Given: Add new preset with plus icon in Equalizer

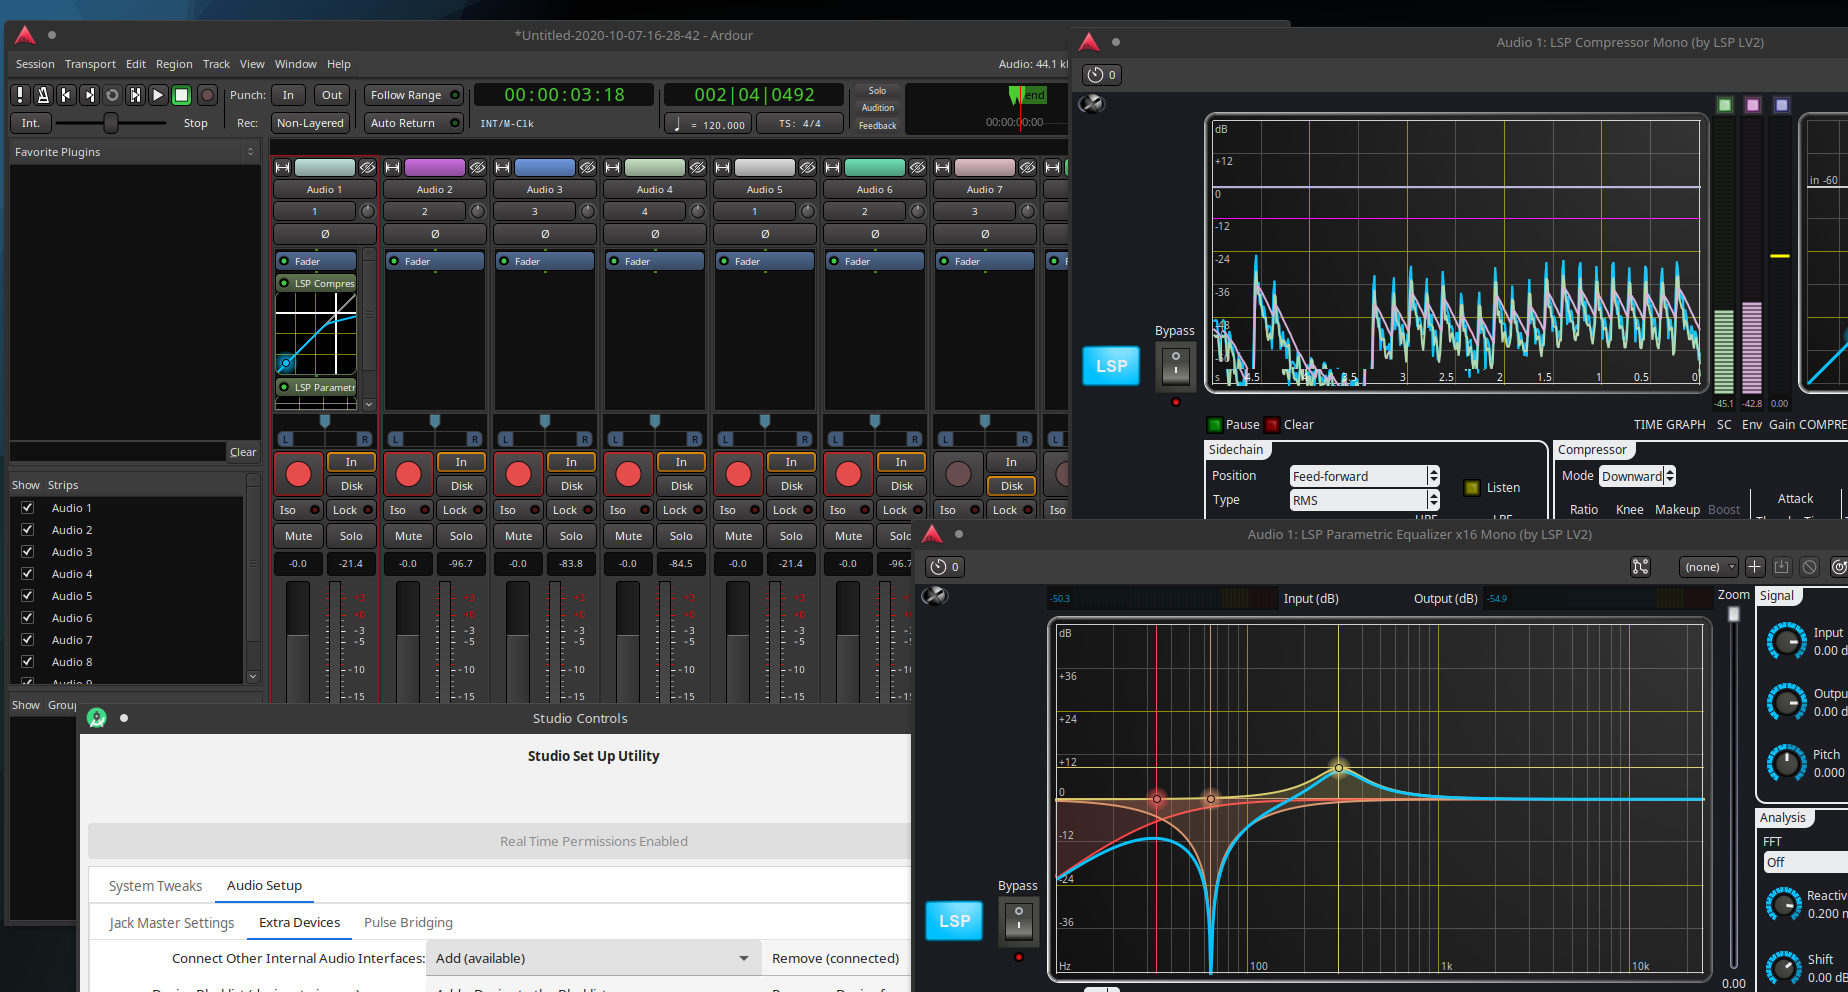Looking at the screenshot, I should 1754,567.
